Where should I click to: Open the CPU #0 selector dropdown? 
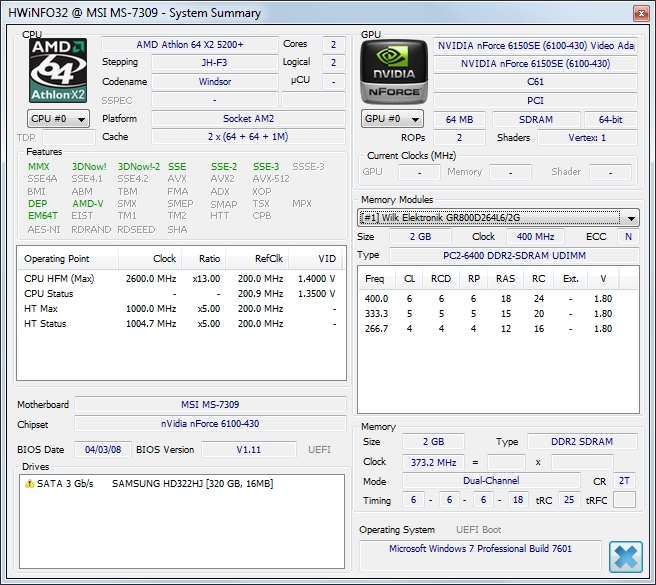58,119
